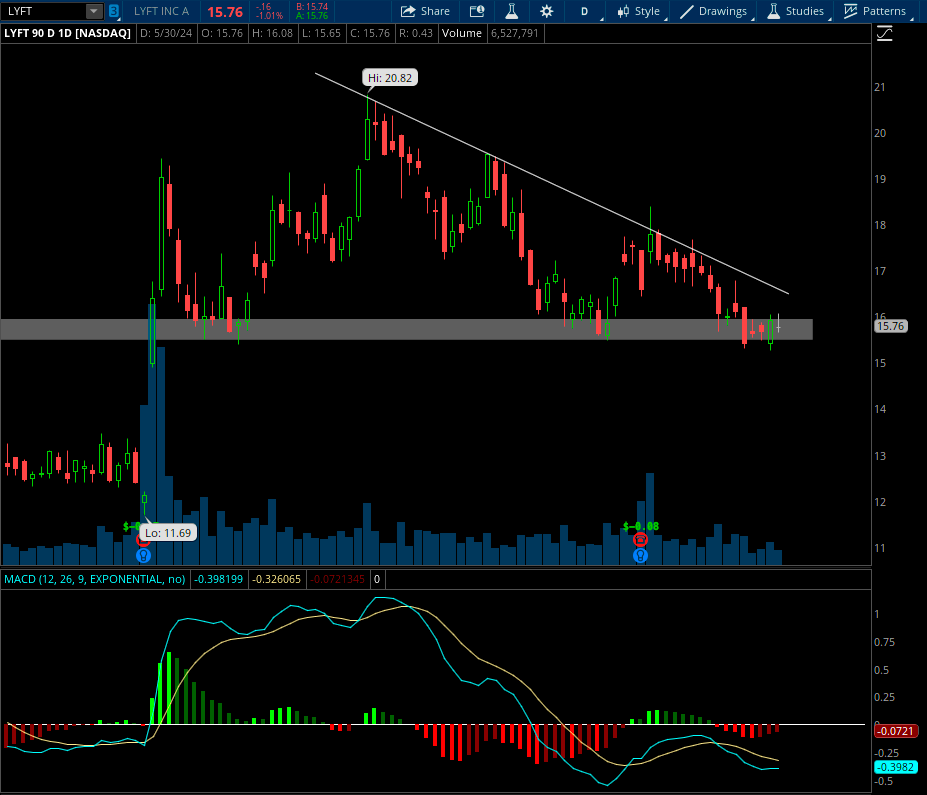
Task: Click the beaker icon beside Studies
Action: pyautogui.click(x=773, y=11)
